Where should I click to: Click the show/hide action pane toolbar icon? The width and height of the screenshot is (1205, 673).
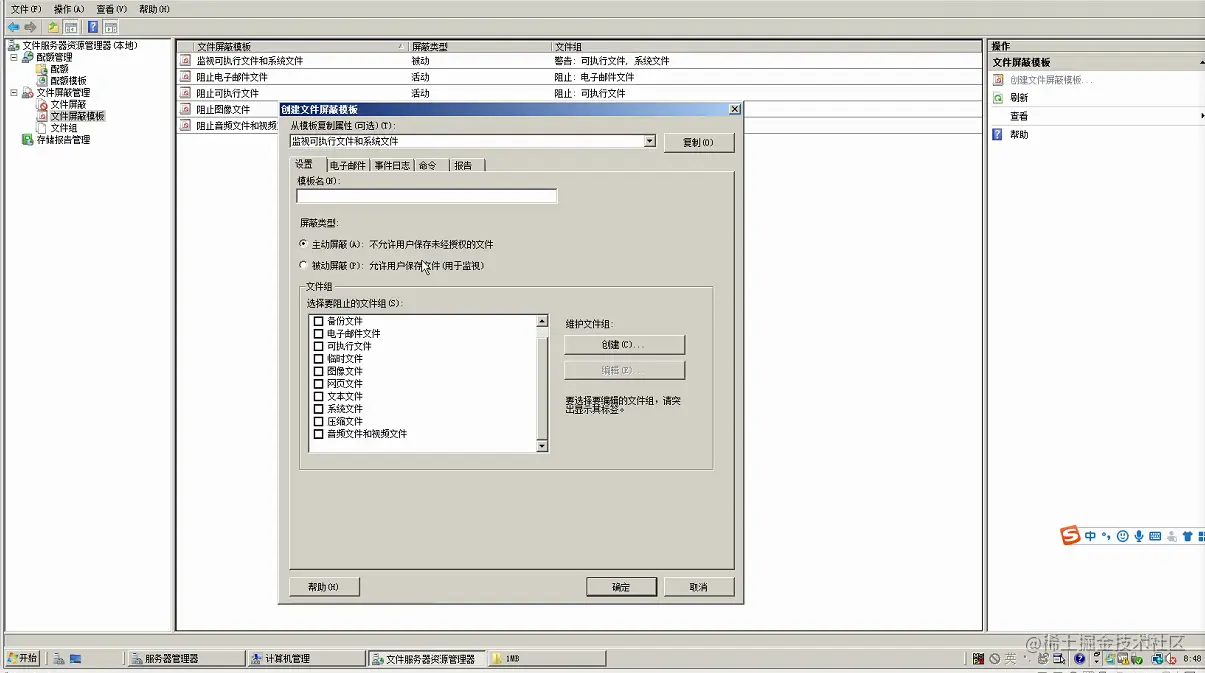(x=110, y=27)
